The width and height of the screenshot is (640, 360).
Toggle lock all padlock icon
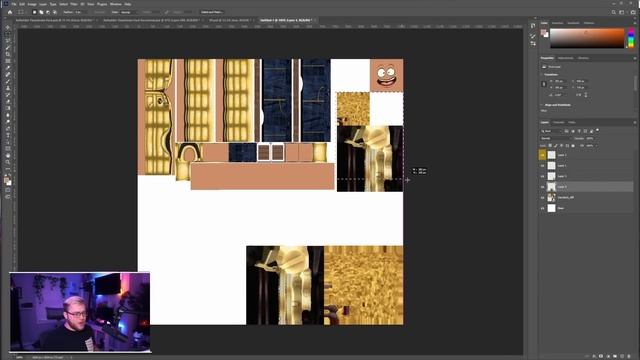coord(573,146)
